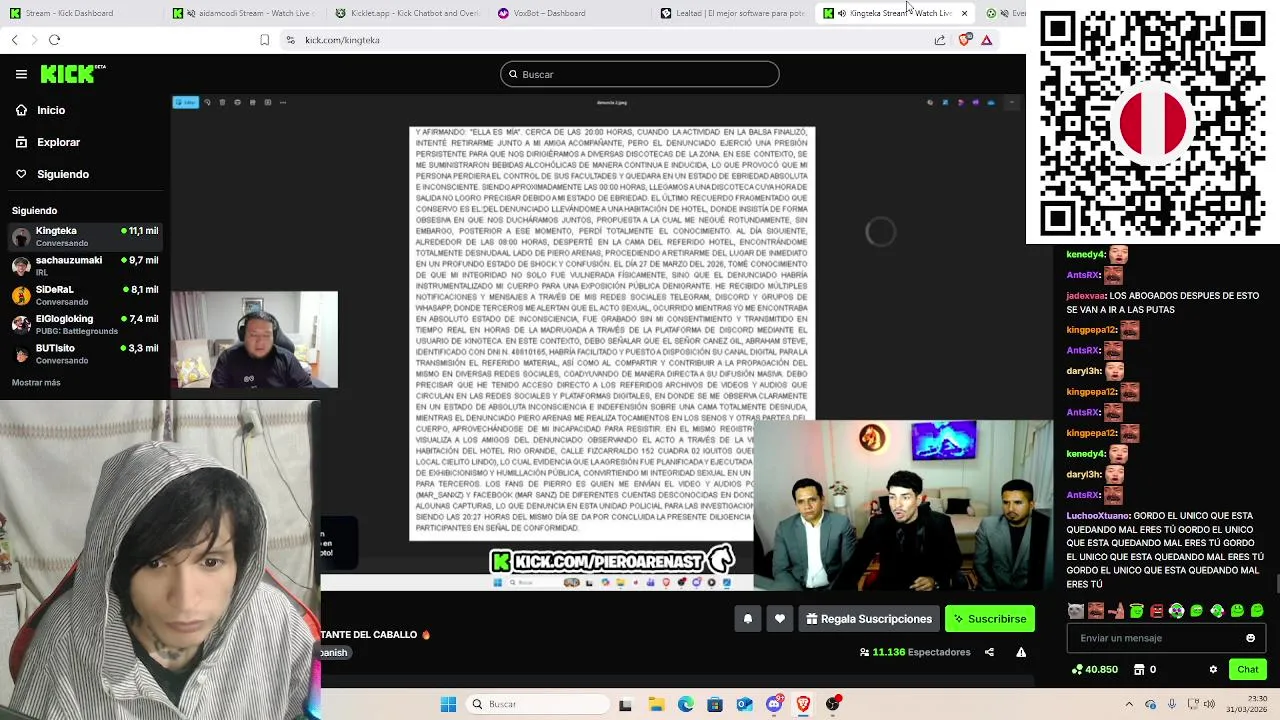Share the page from the address bar
Image resolution: width=1280 pixels, height=720 pixels.
(940, 40)
